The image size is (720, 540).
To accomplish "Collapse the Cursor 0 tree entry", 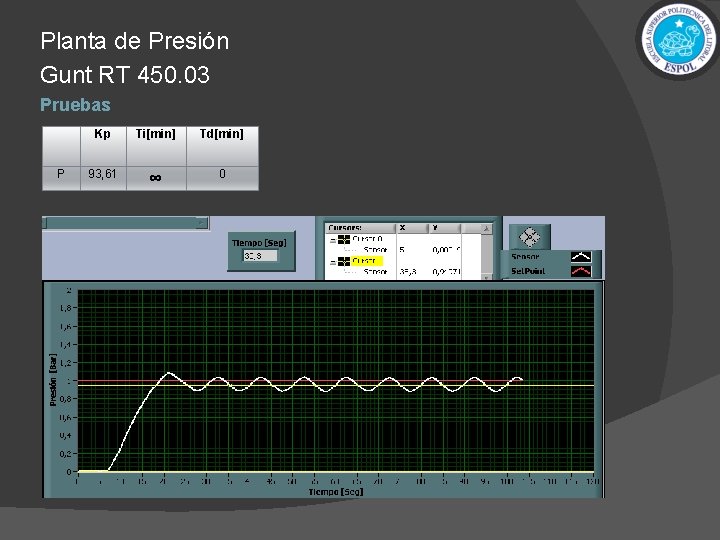I will [333, 240].
